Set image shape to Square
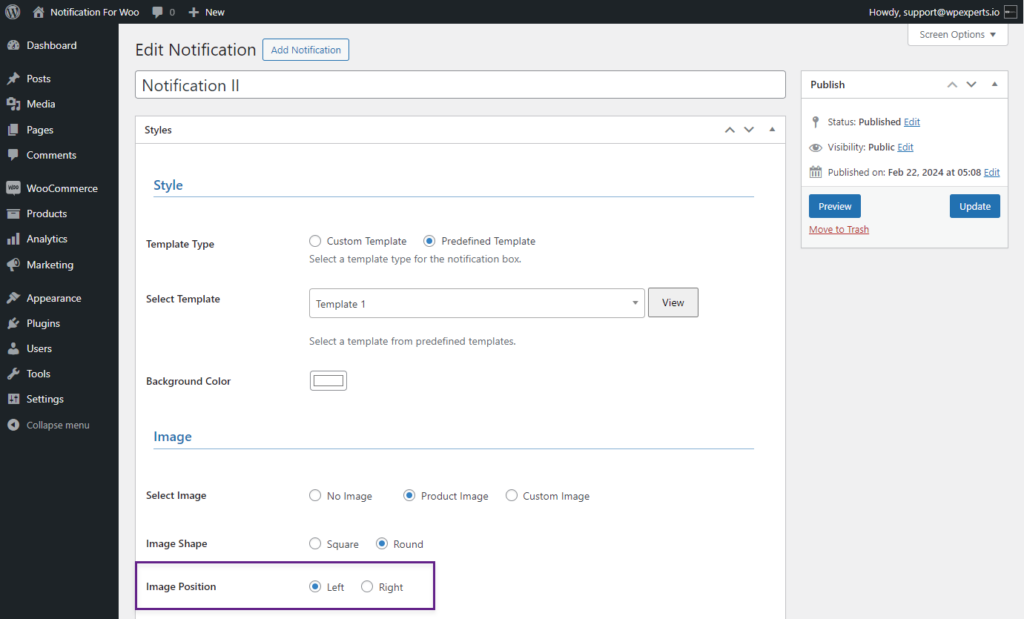 pos(315,543)
